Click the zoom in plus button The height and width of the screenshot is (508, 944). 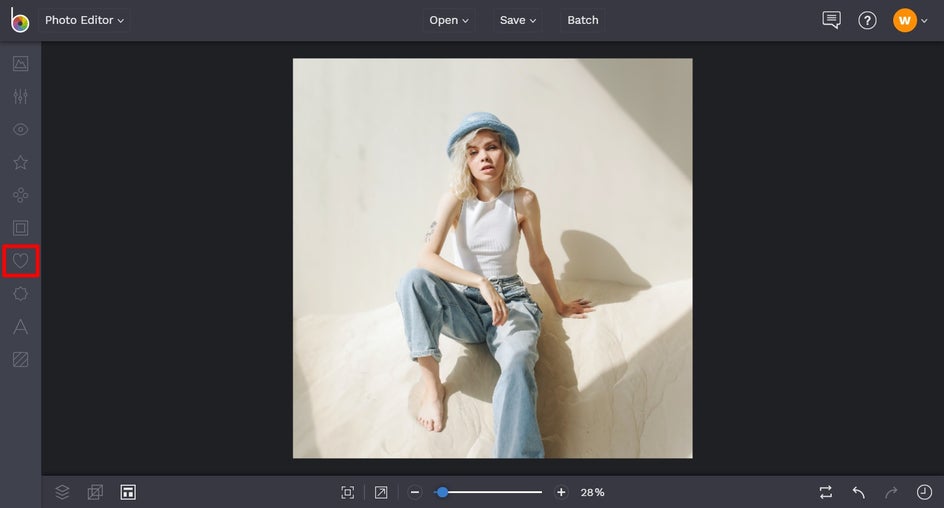point(561,492)
